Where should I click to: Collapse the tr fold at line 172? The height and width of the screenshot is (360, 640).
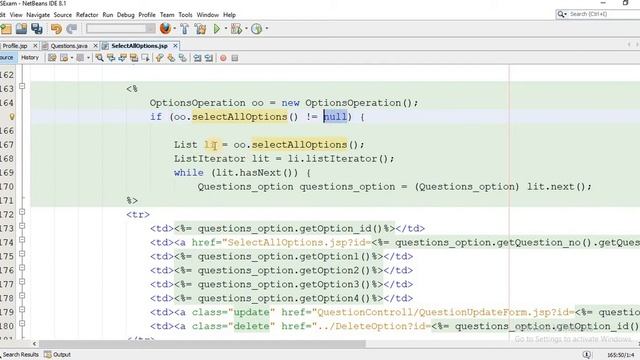(x=22, y=212)
